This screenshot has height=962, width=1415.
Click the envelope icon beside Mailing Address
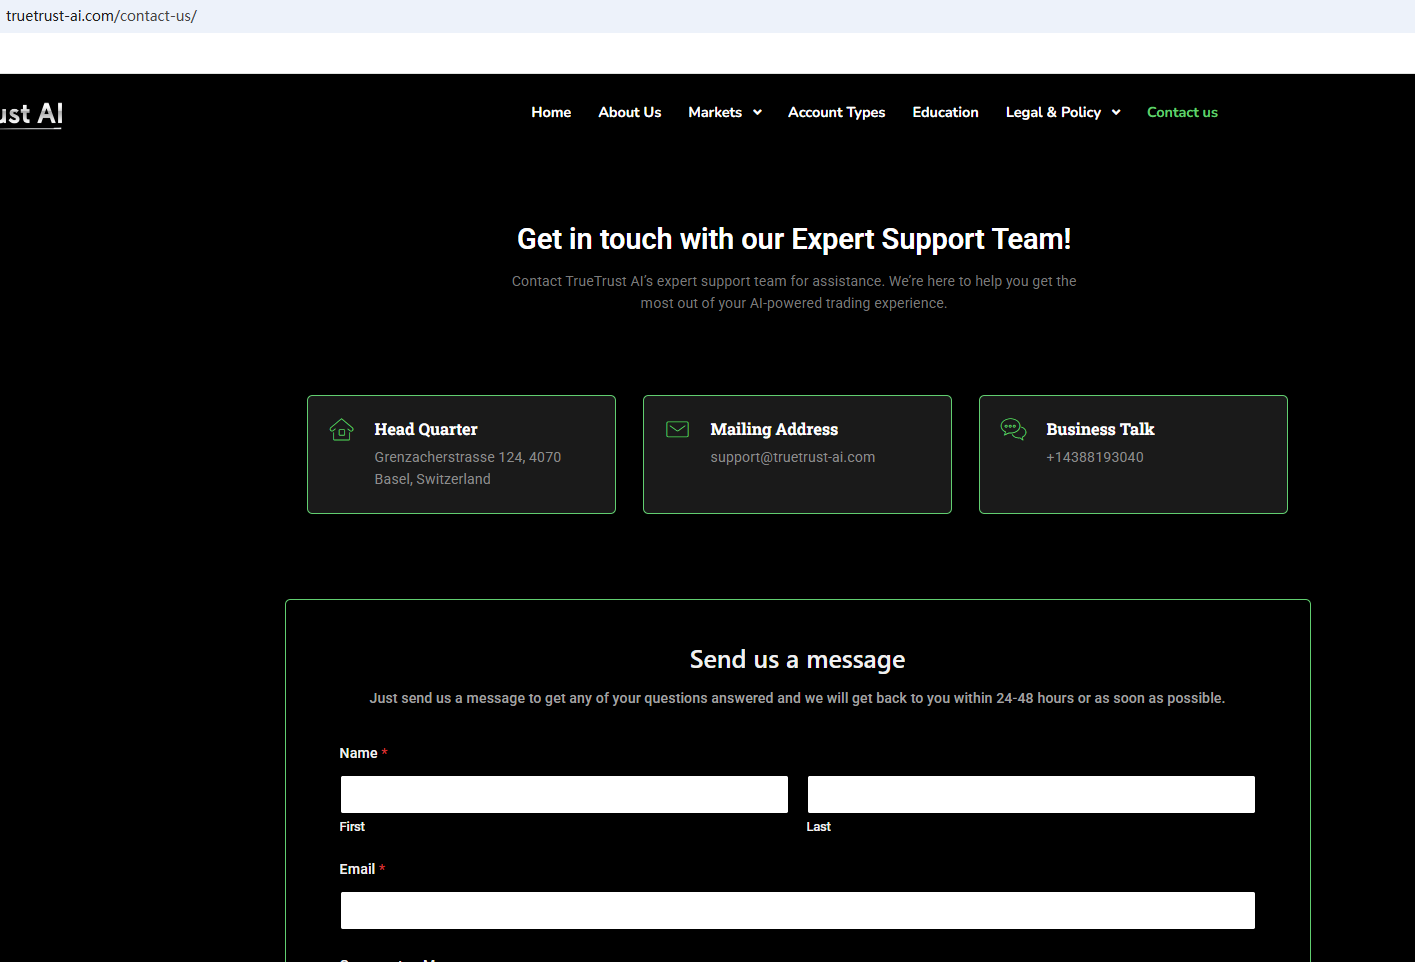coord(677,429)
